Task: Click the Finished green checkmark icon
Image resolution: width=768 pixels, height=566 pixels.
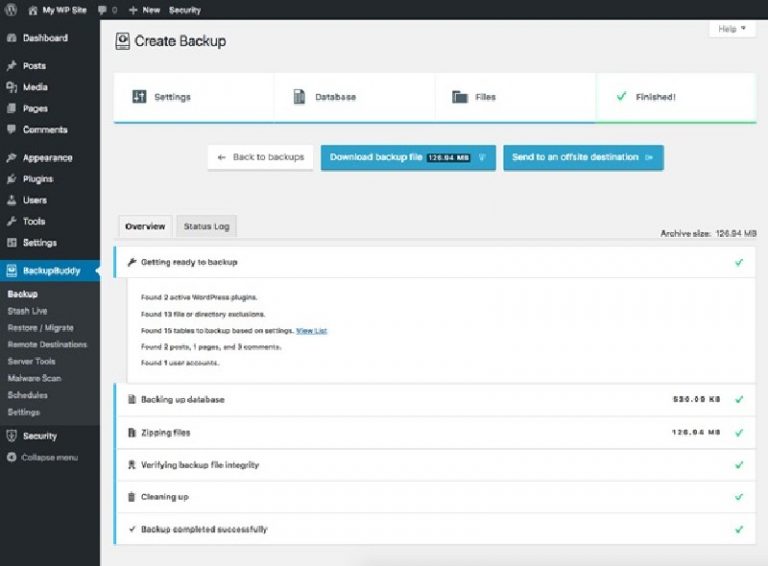Action: [x=621, y=96]
